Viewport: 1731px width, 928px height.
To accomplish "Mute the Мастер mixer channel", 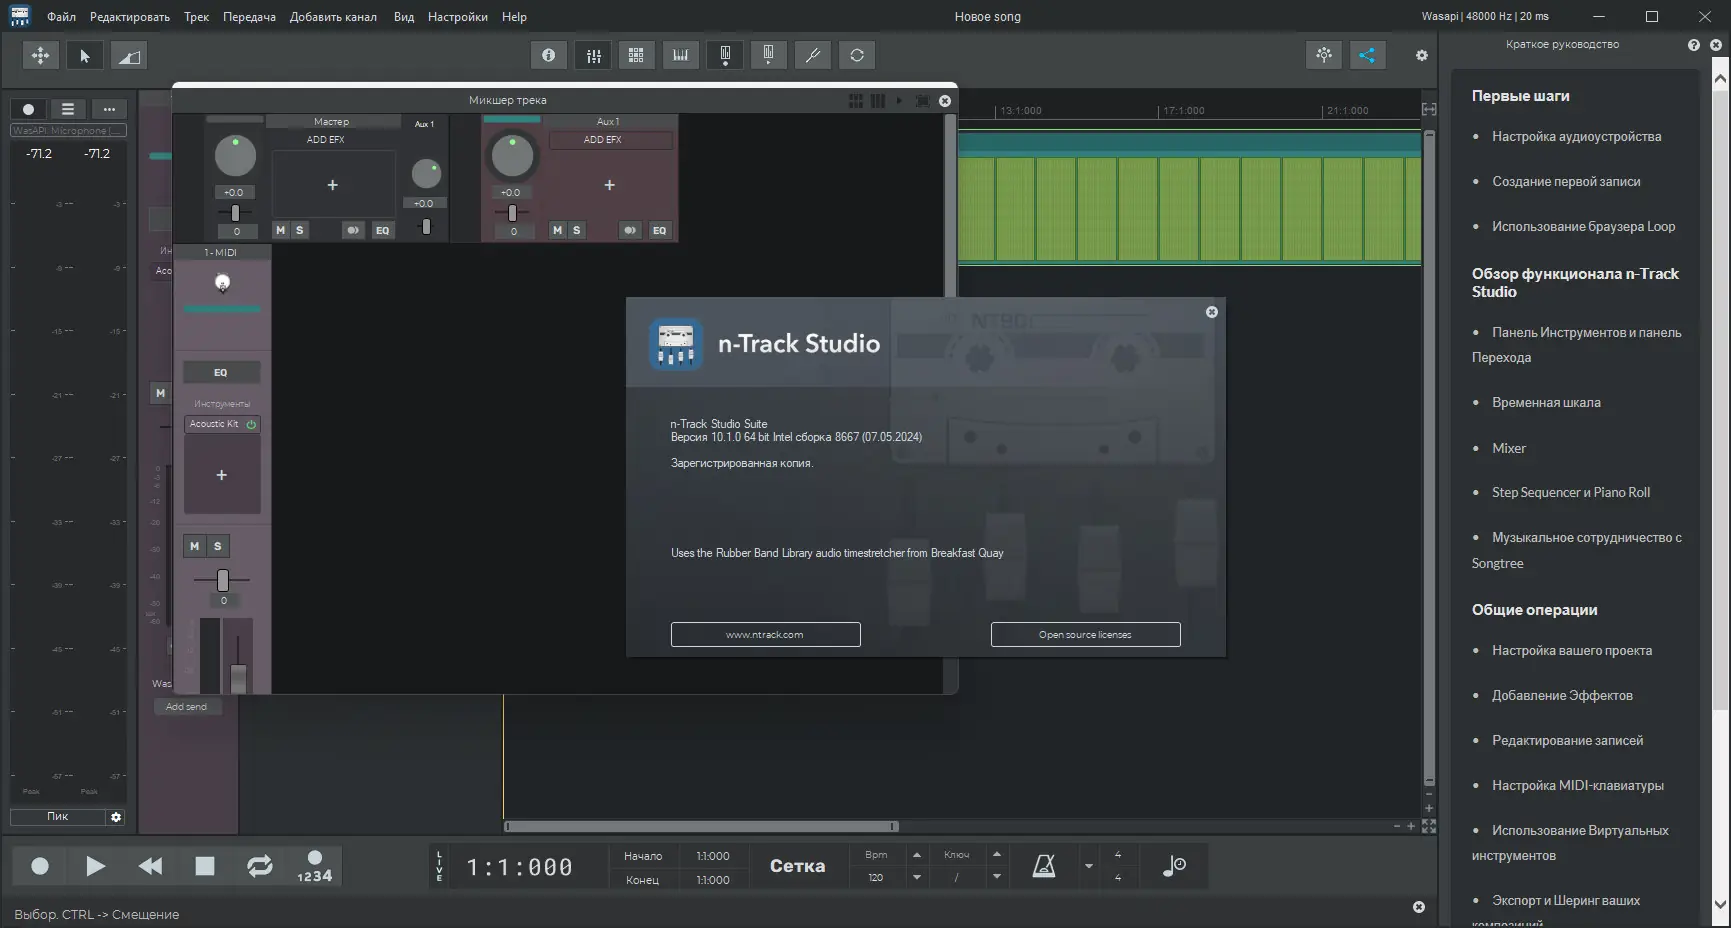I will pyautogui.click(x=280, y=230).
